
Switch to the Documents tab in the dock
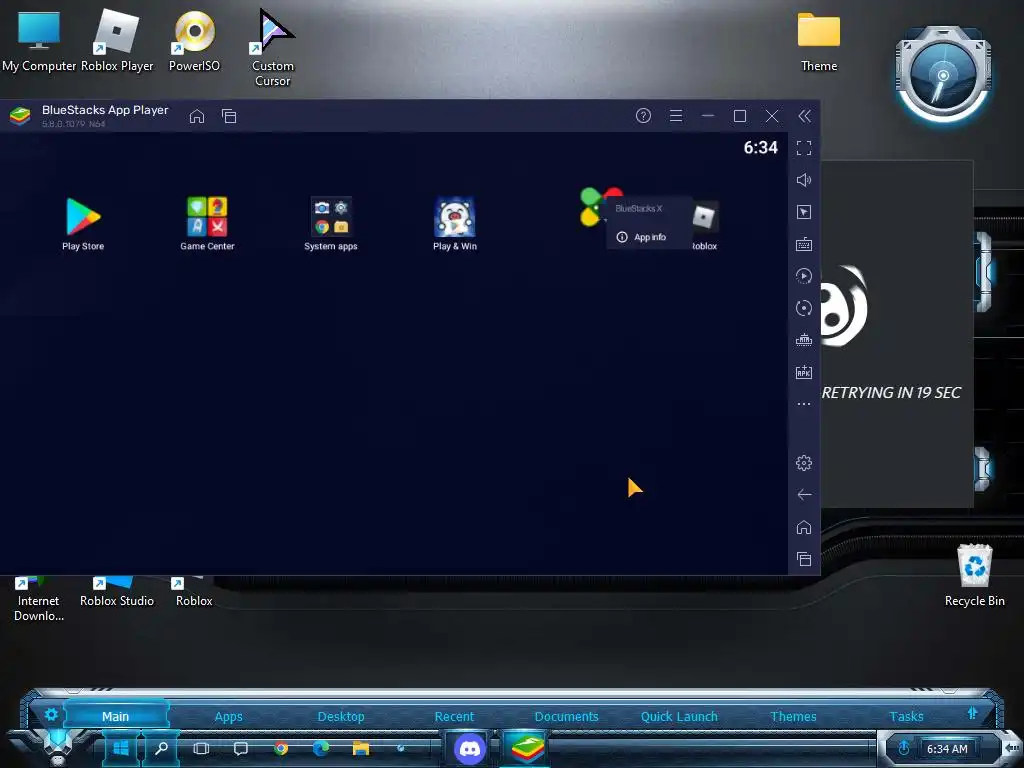tap(566, 716)
